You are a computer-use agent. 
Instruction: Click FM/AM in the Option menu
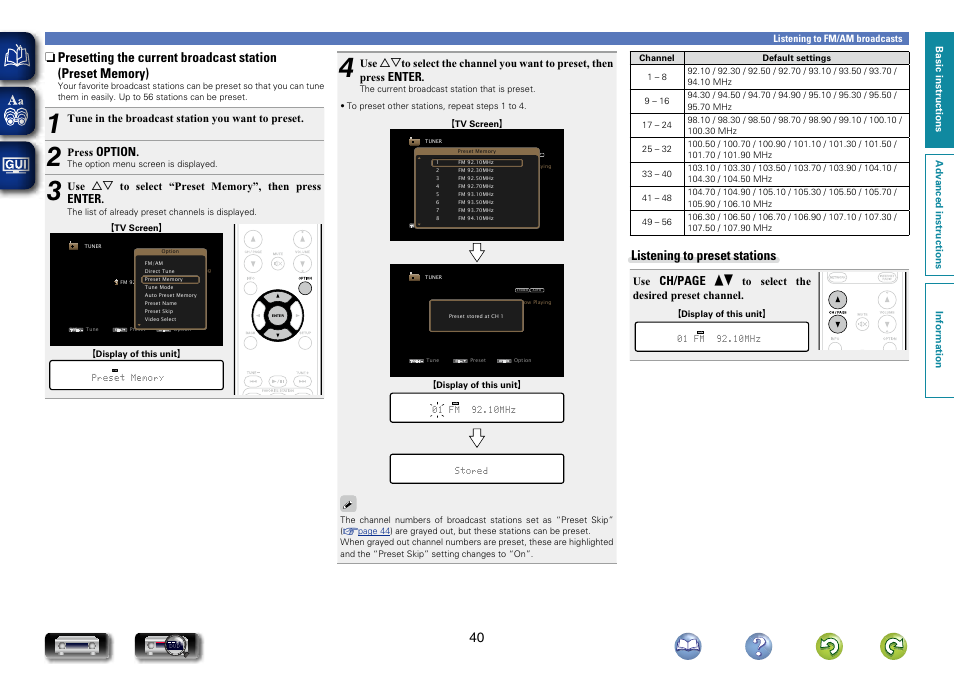(154, 264)
